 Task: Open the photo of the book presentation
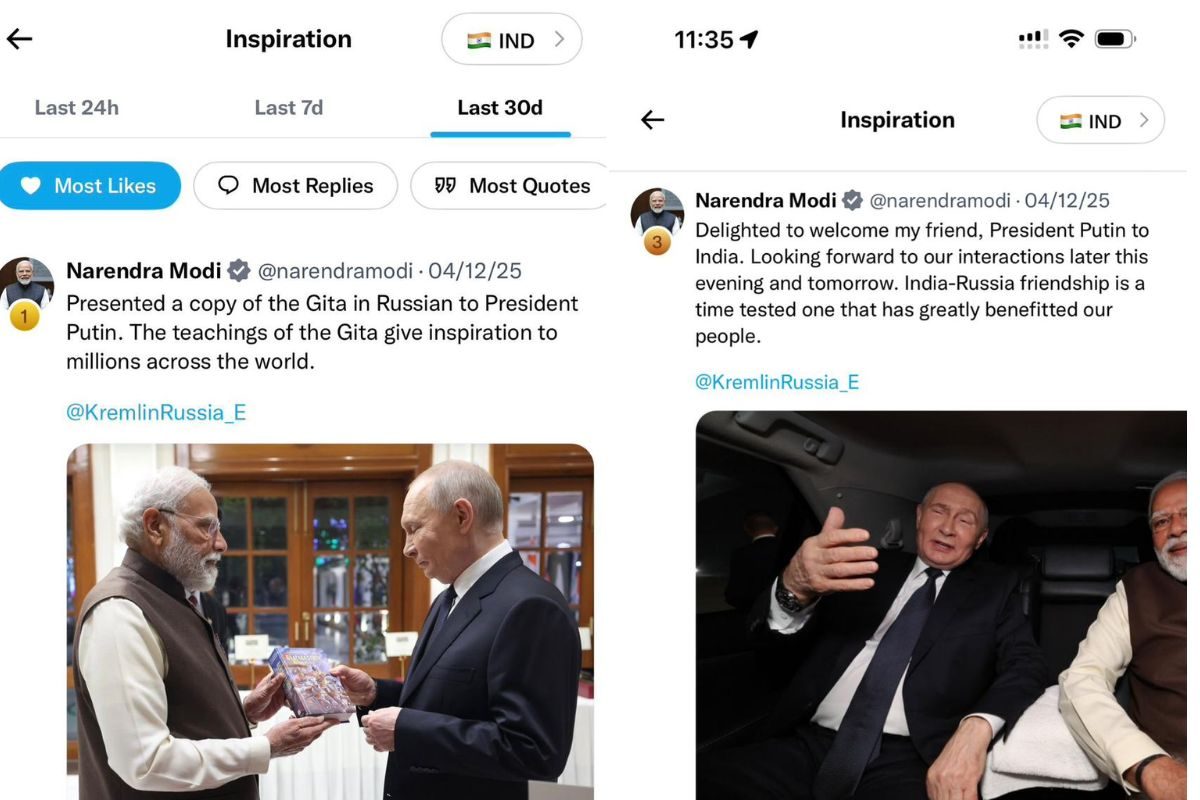pos(330,620)
